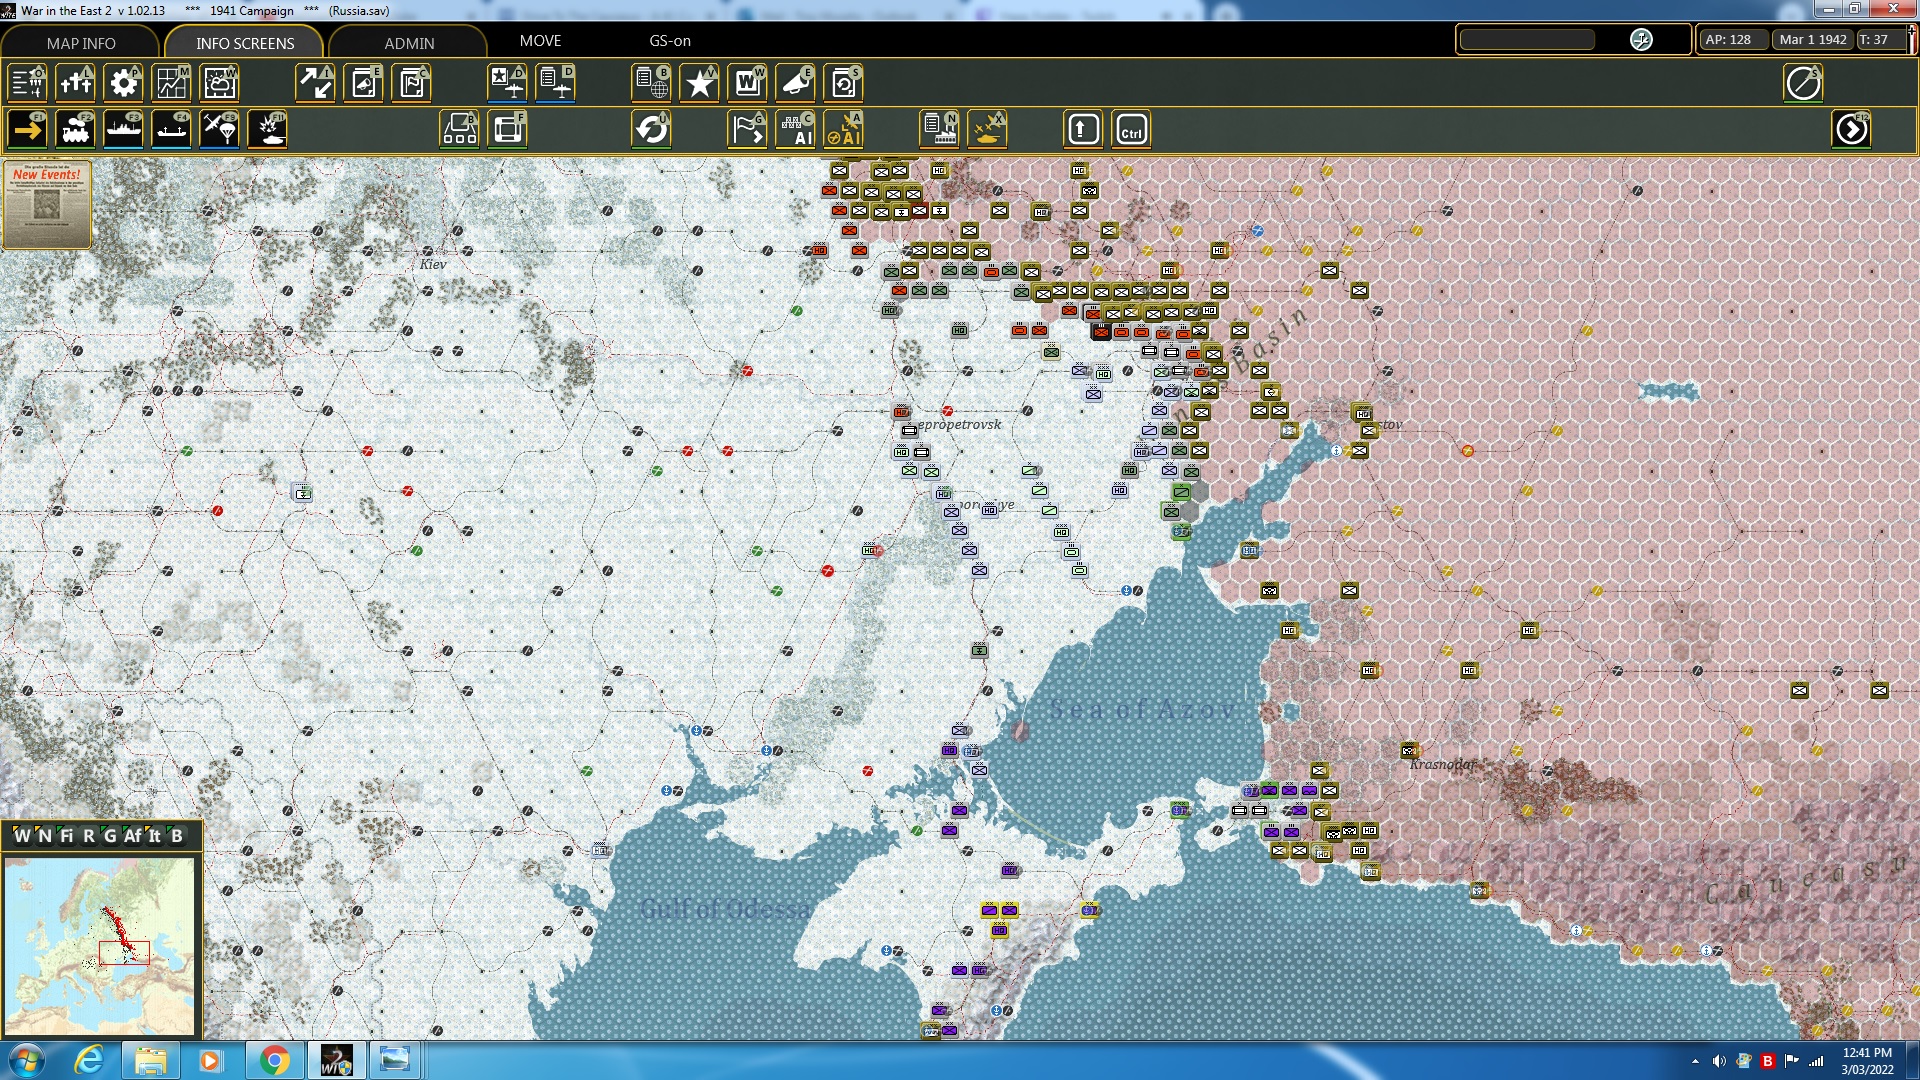Click the Kiev city label on map

[433, 264]
